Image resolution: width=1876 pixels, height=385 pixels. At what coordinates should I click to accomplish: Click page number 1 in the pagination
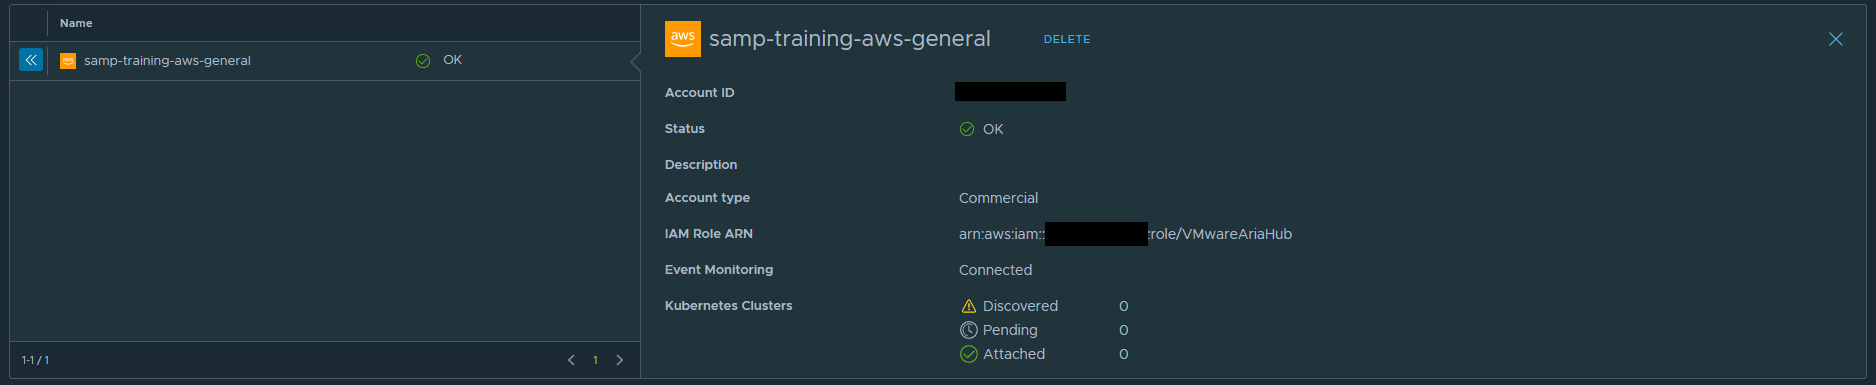pyautogui.click(x=595, y=360)
